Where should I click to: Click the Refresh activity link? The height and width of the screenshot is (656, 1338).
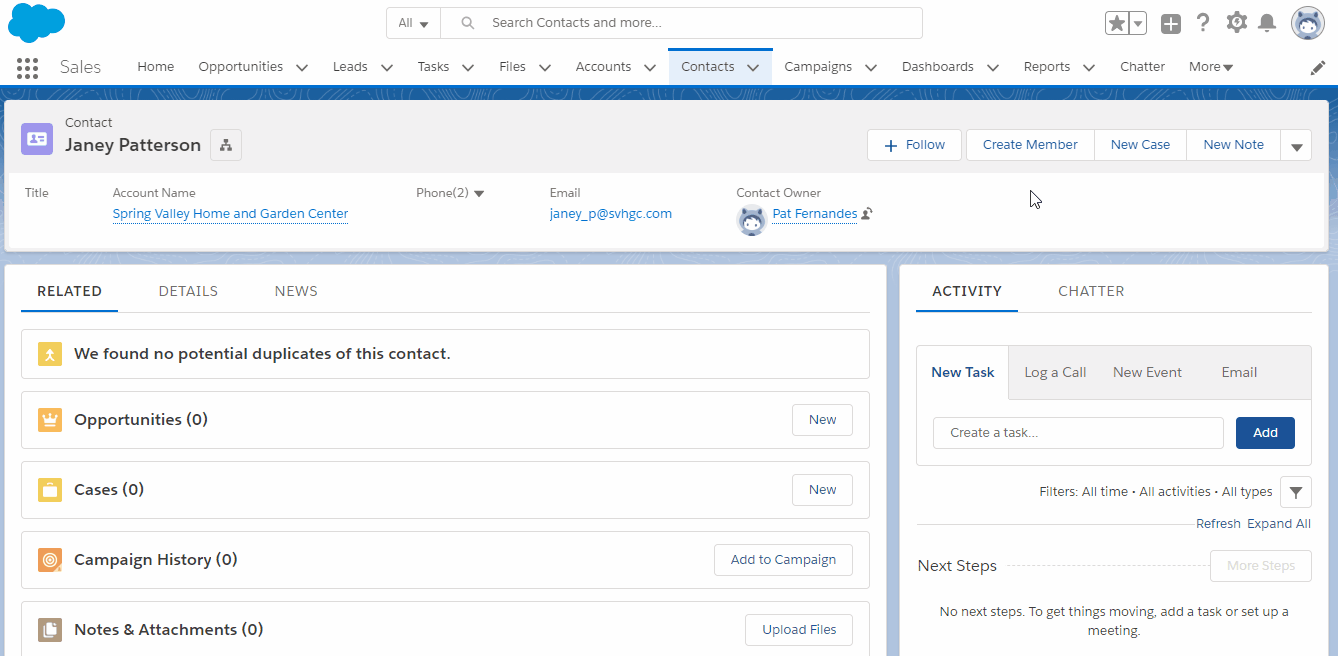click(1218, 524)
